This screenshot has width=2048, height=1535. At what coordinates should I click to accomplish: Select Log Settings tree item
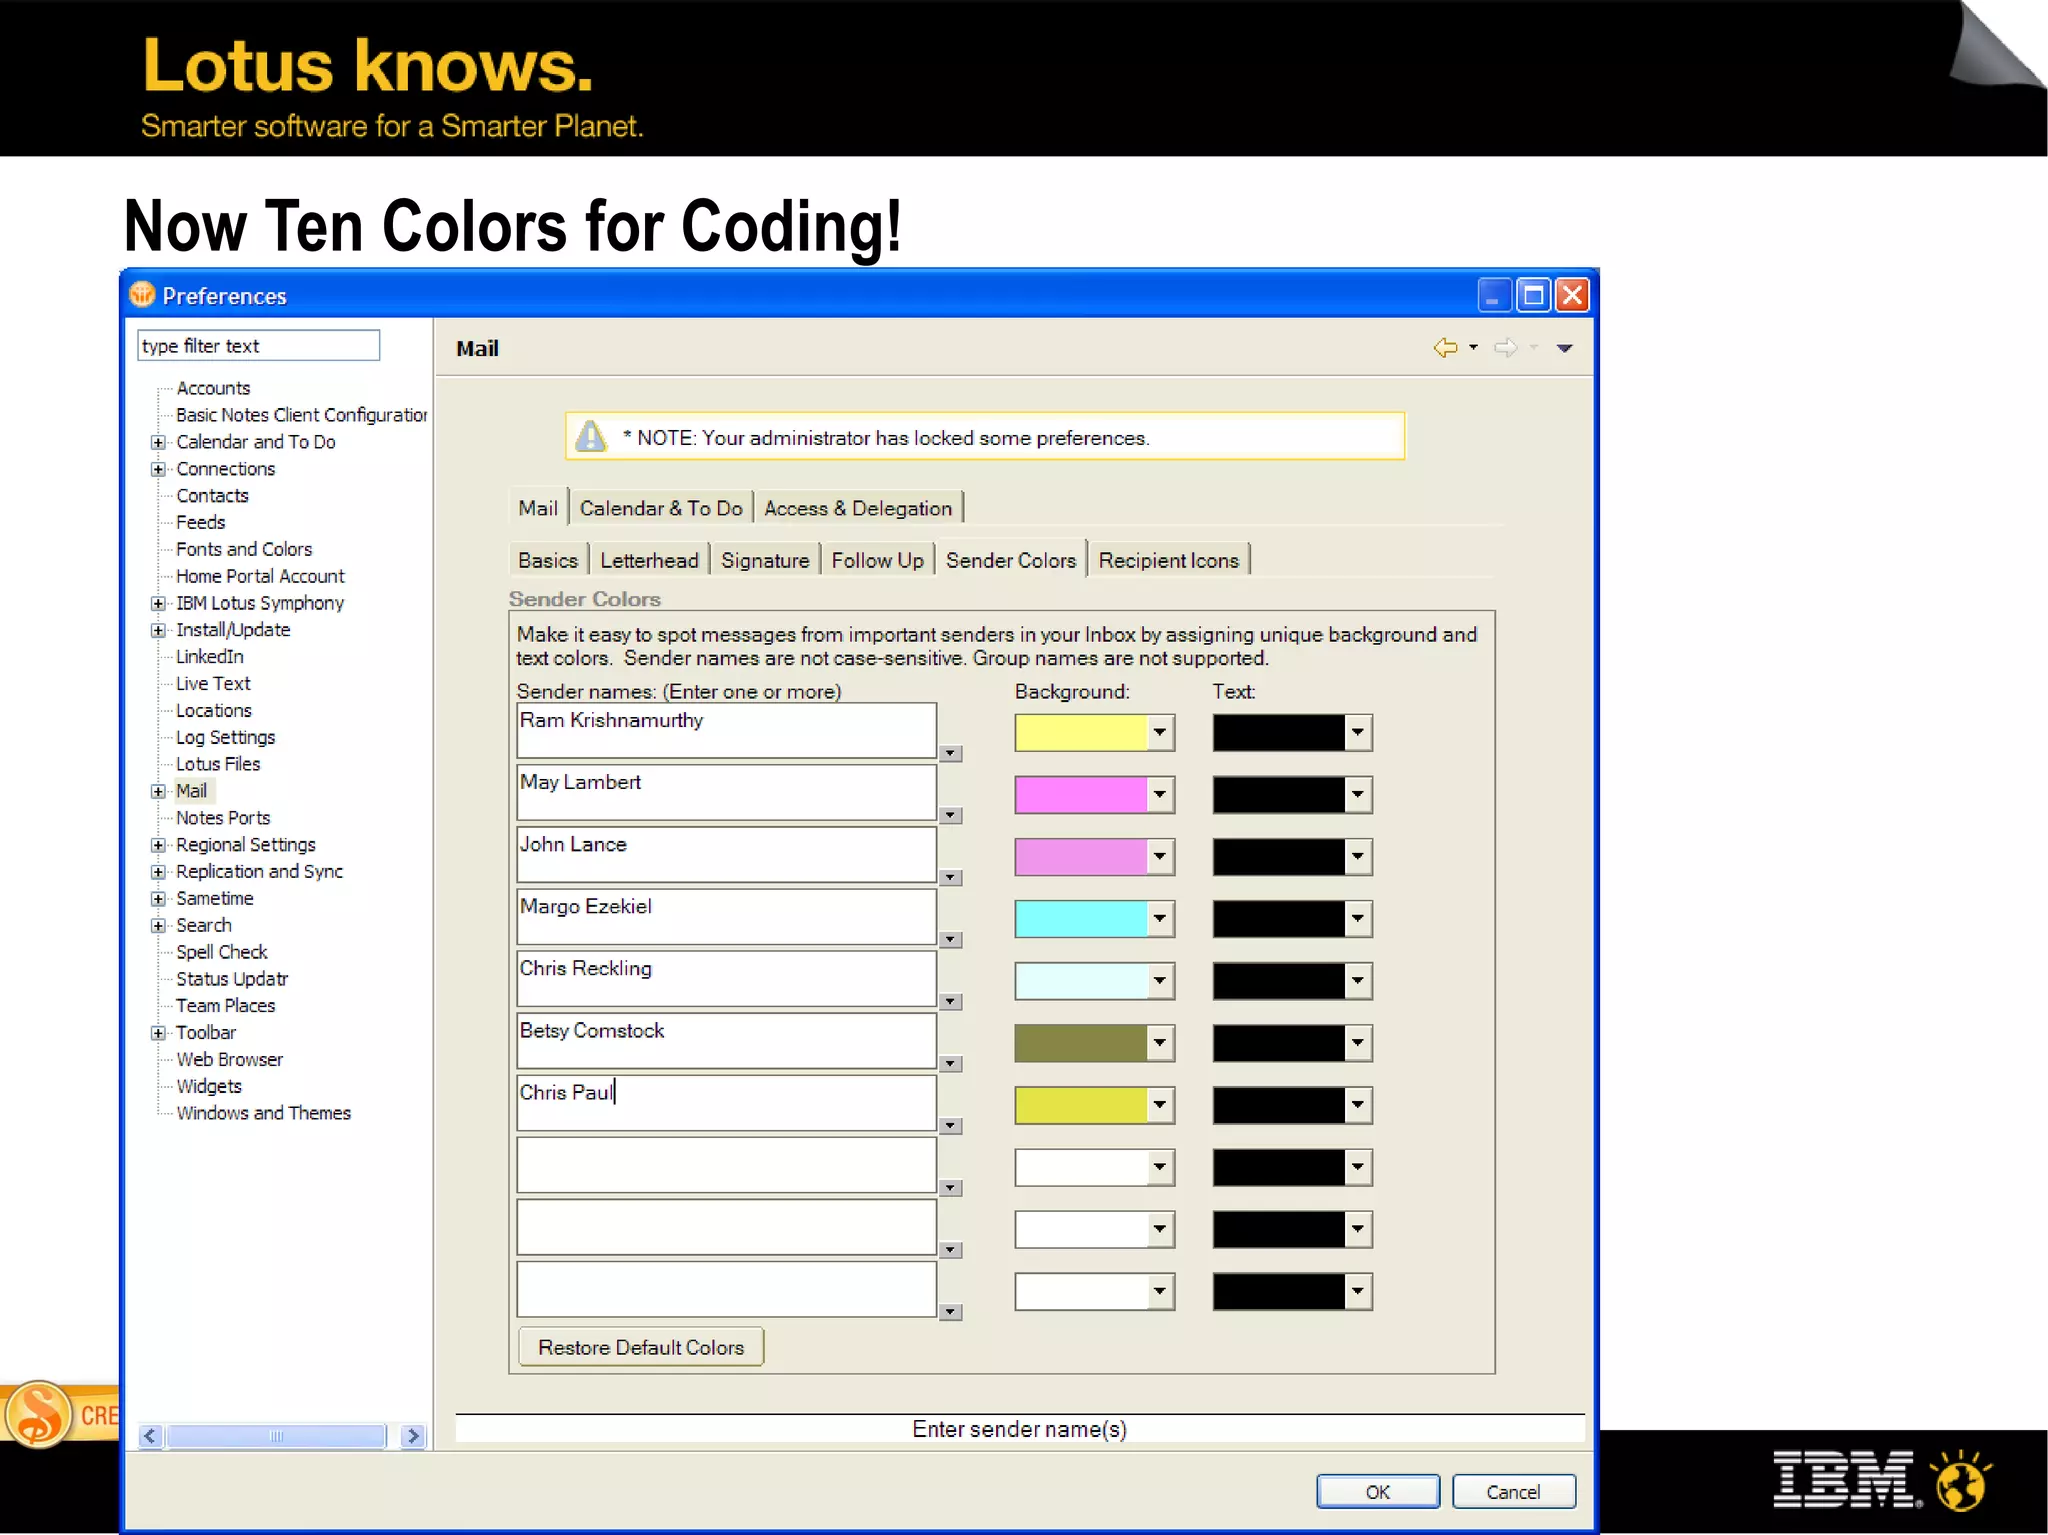pyautogui.click(x=225, y=738)
